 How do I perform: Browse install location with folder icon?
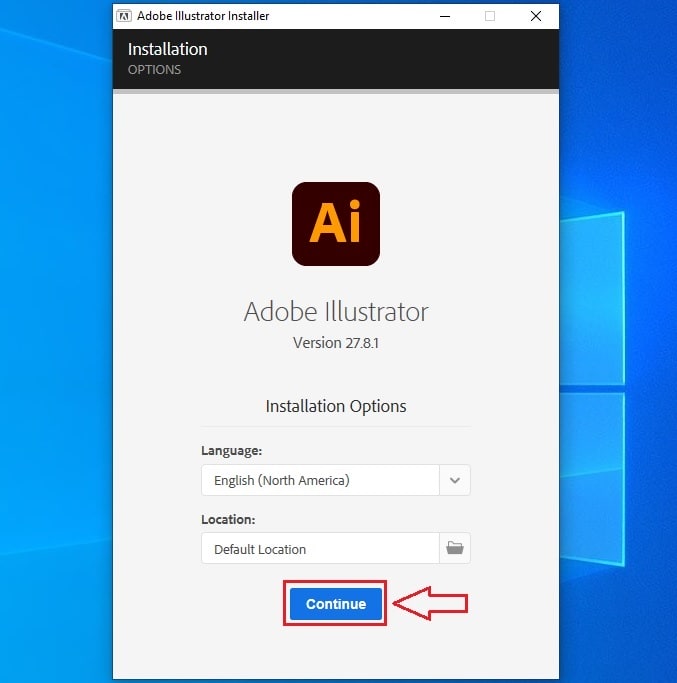[455, 548]
